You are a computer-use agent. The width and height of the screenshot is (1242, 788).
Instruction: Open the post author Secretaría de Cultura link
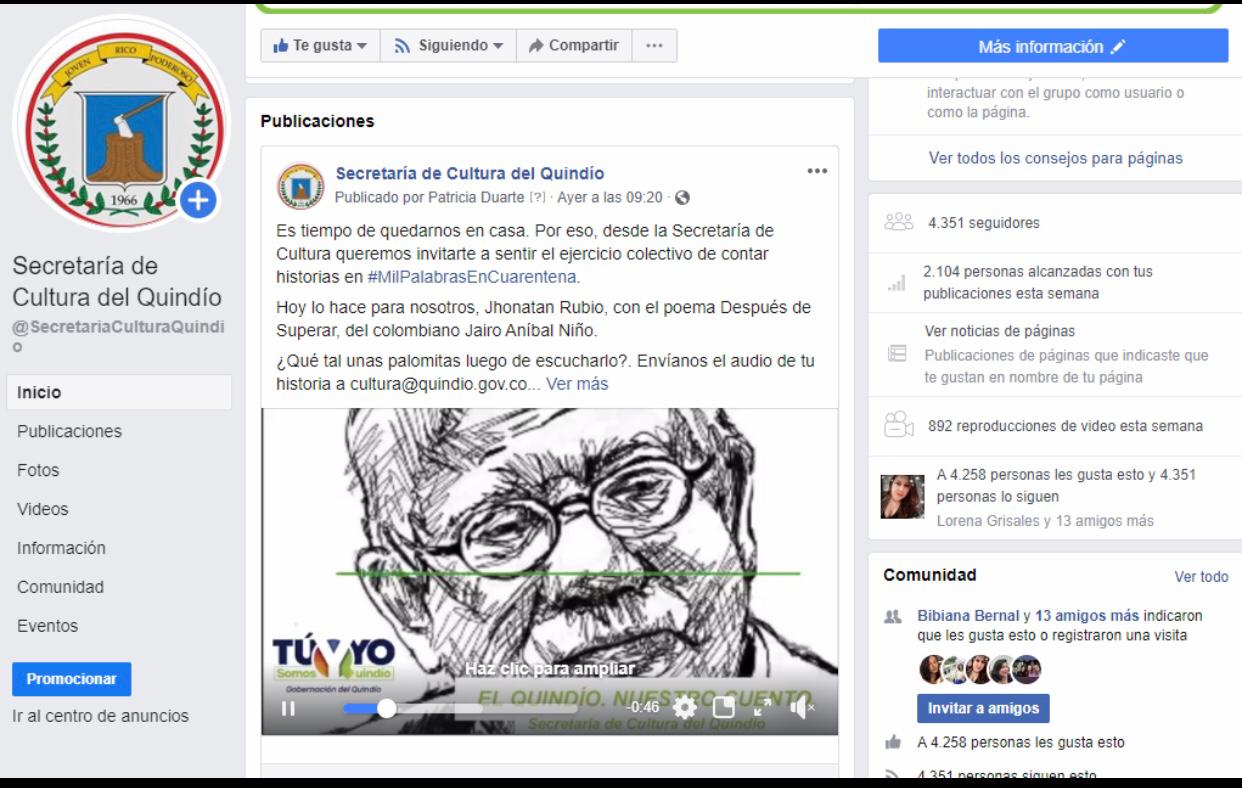point(470,173)
